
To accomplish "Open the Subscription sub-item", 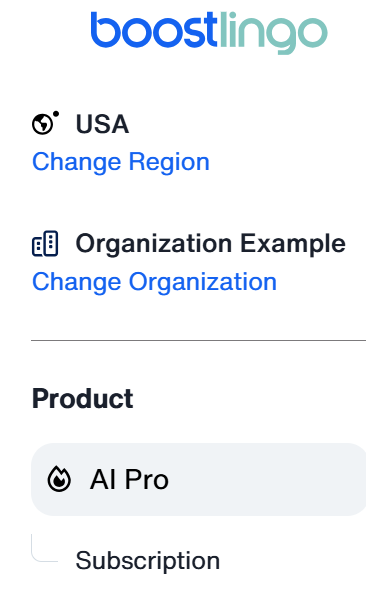I will point(148,561).
